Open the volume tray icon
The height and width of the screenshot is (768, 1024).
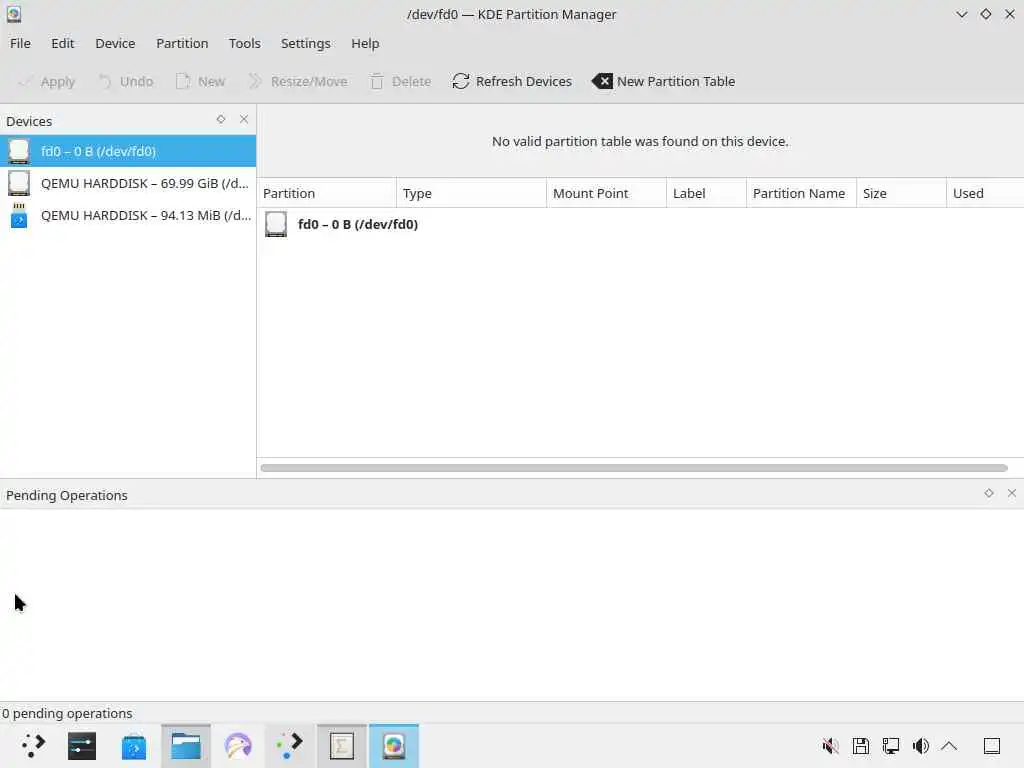click(921, 746)
